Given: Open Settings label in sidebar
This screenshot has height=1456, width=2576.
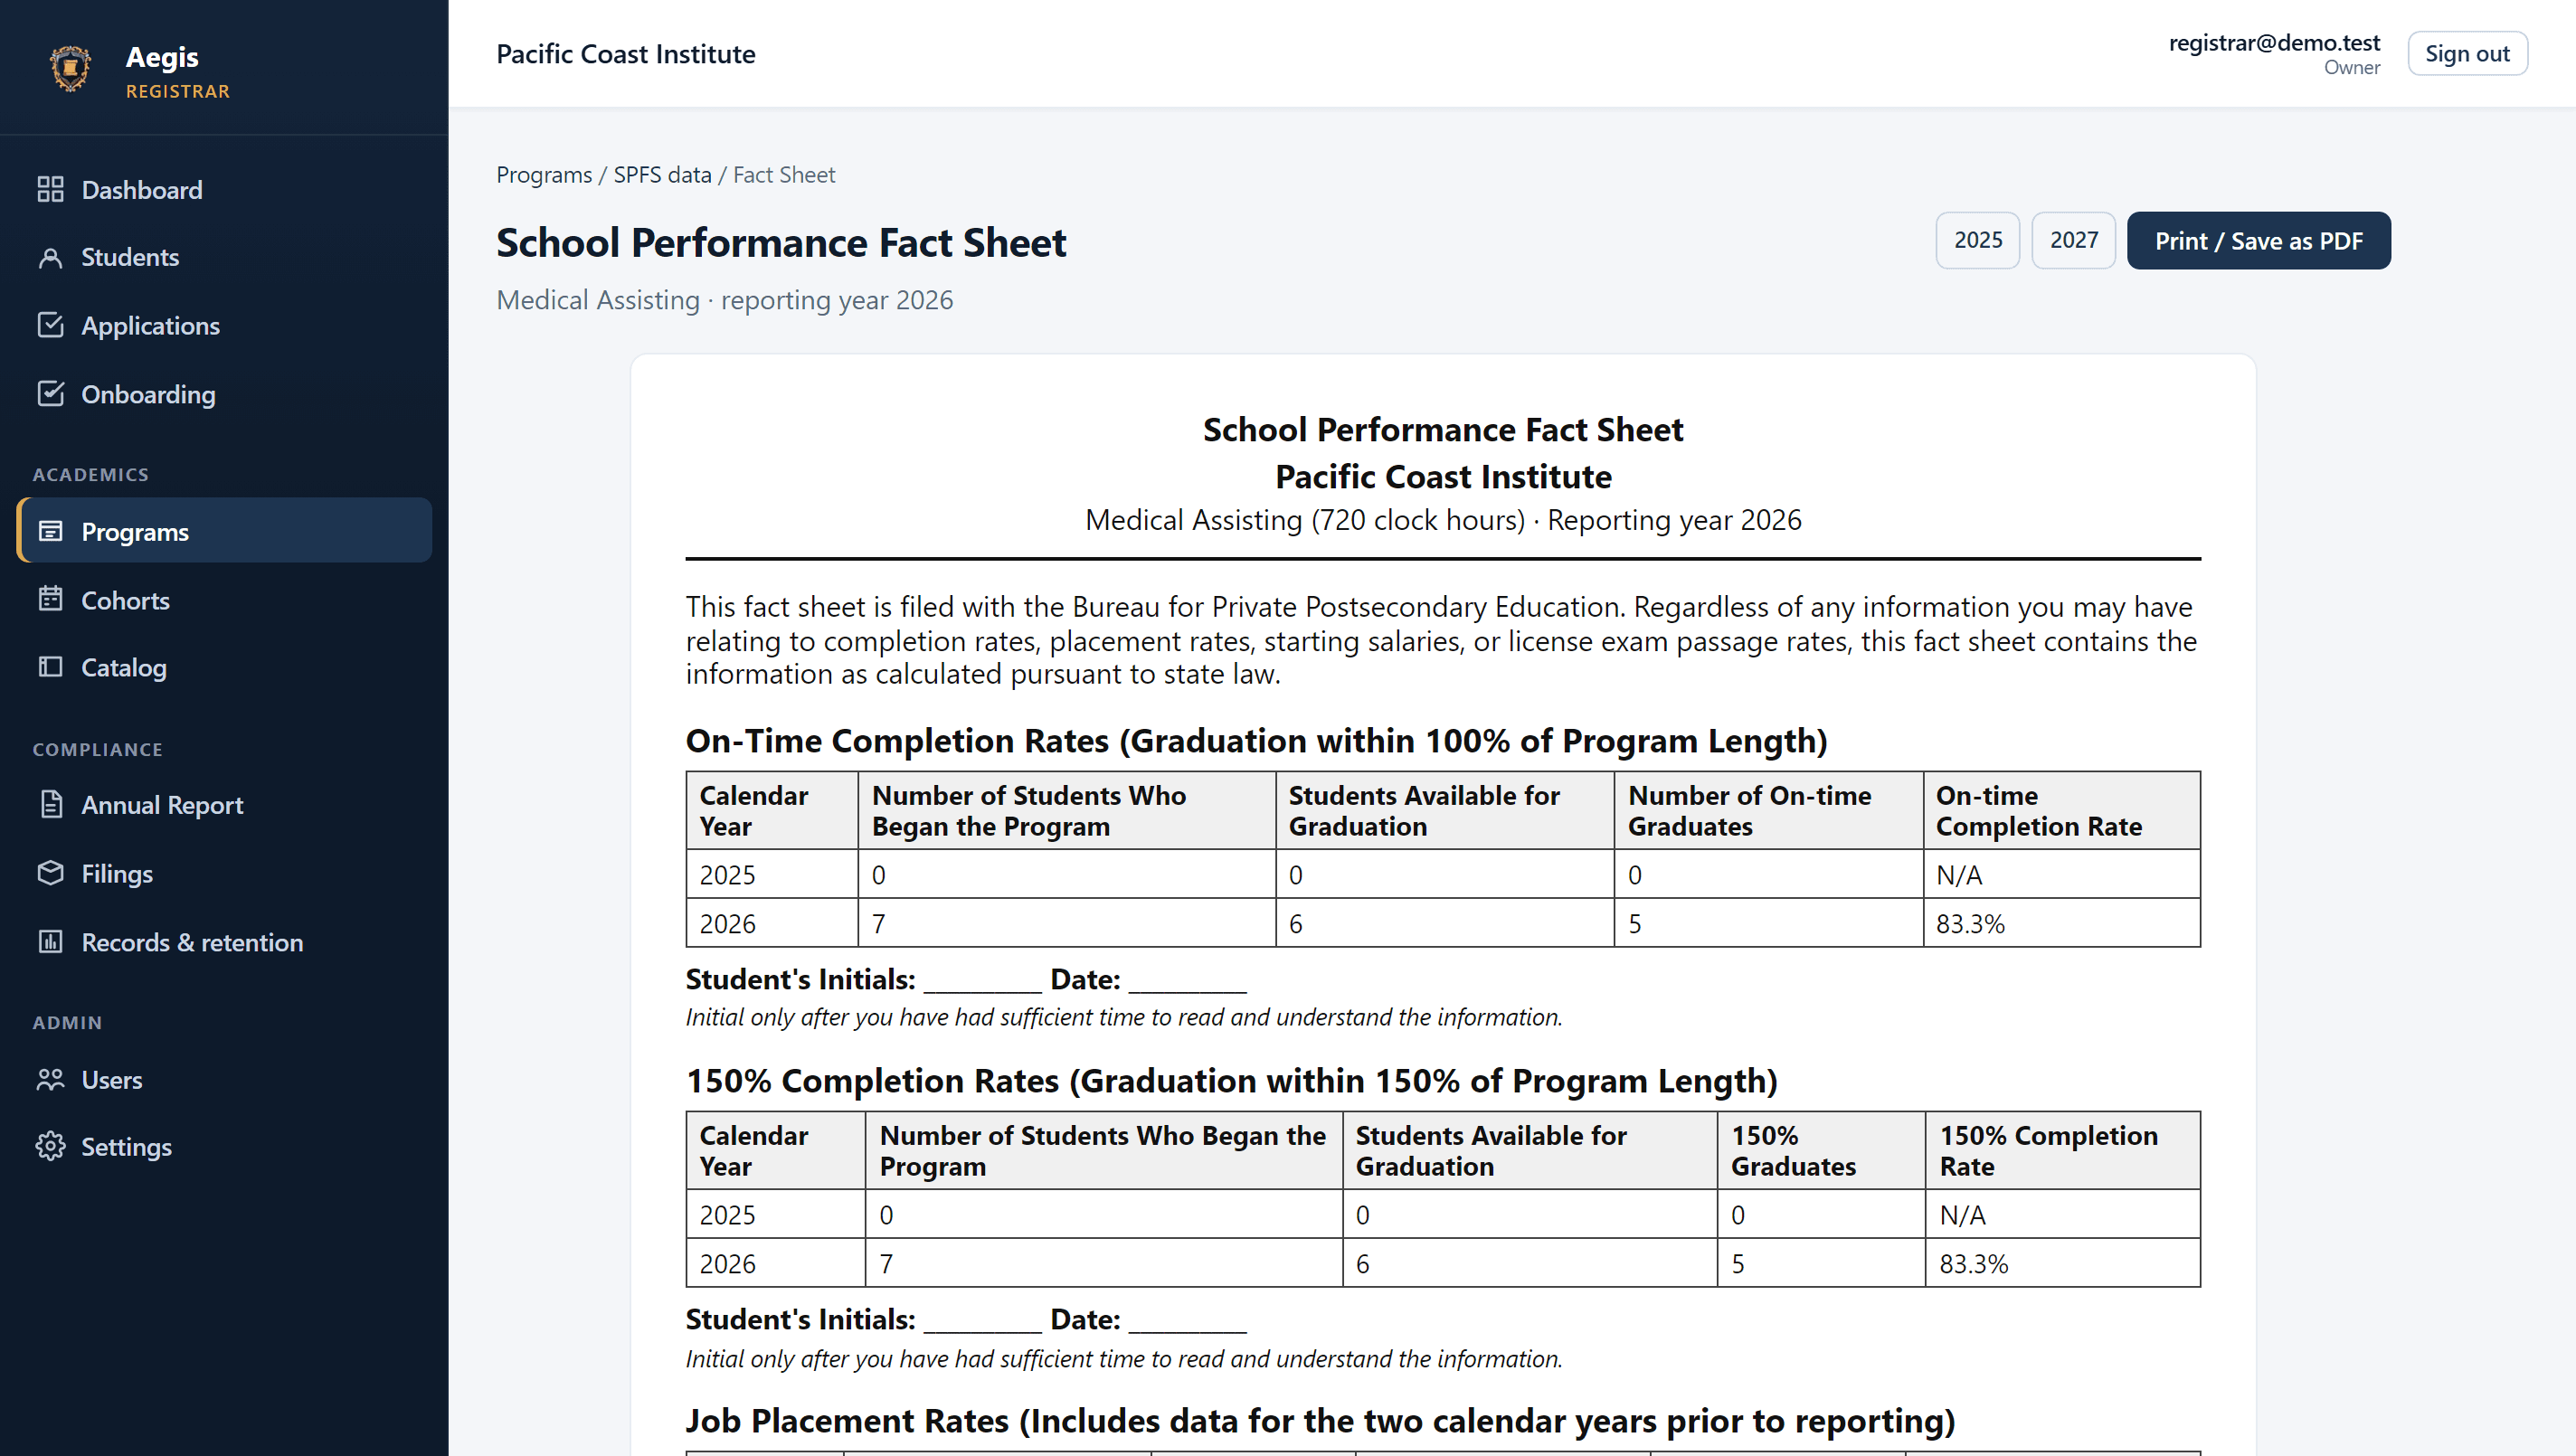Looking at the screenshot, I should (x=126, y=1147).
